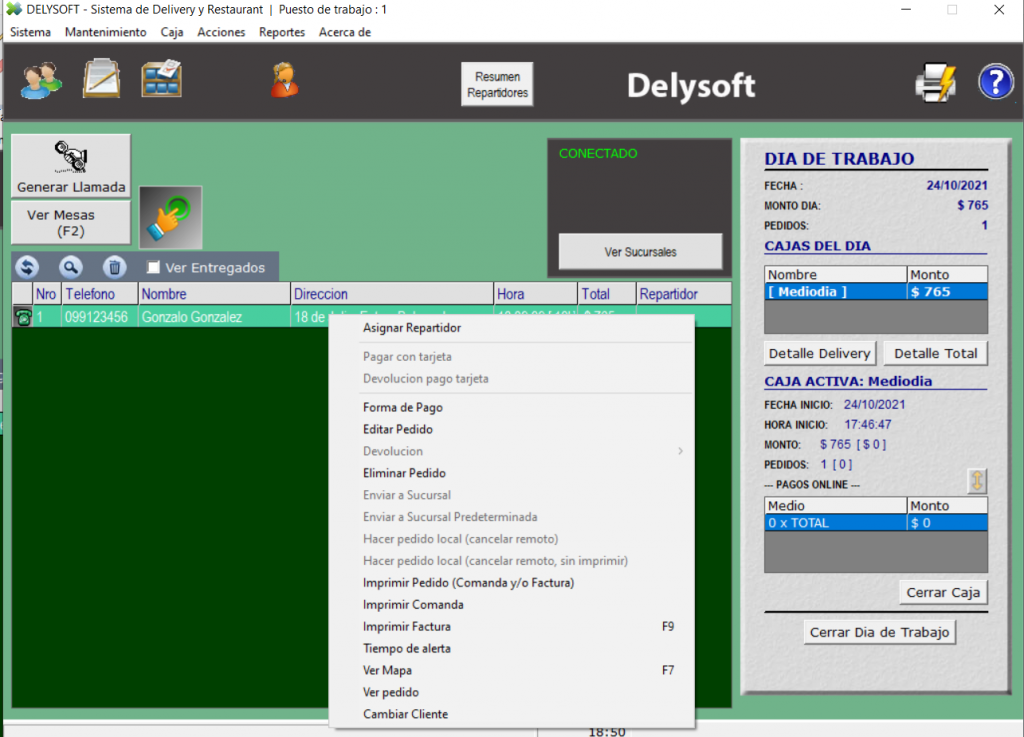Screen dimensions: 1024x737
Task: Click the pointing hand touch icon
Action: [170, 217]
